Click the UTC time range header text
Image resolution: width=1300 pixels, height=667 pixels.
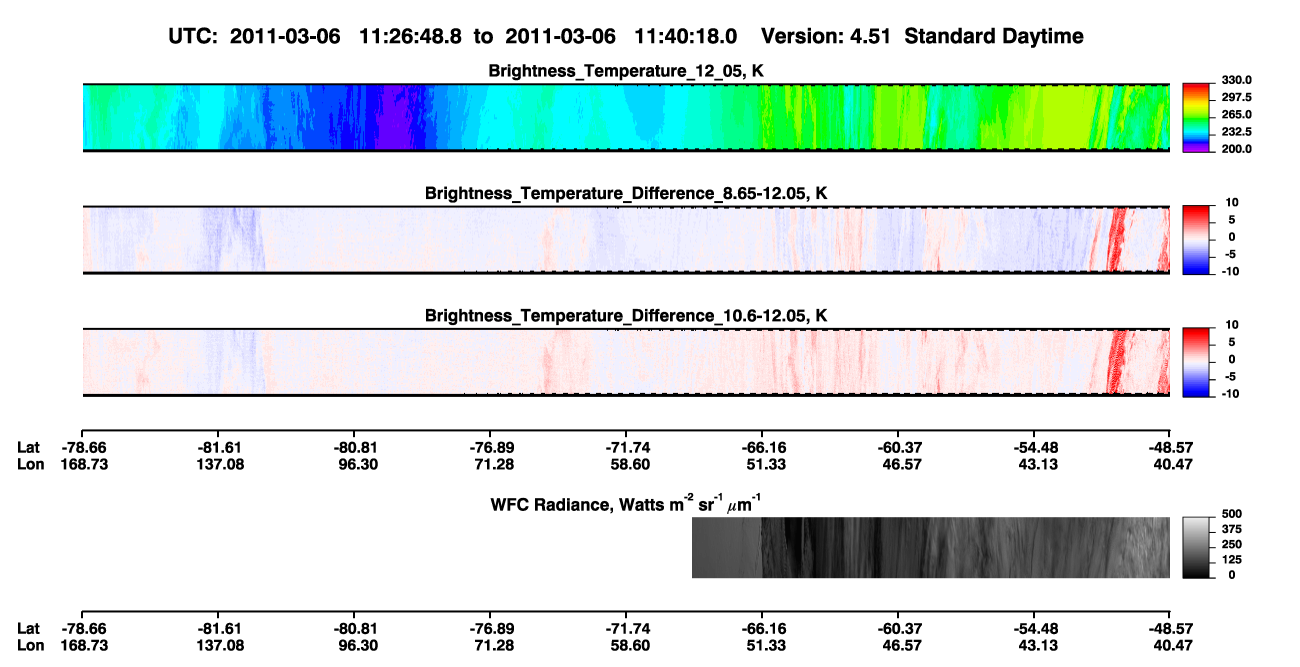point(456,36)
